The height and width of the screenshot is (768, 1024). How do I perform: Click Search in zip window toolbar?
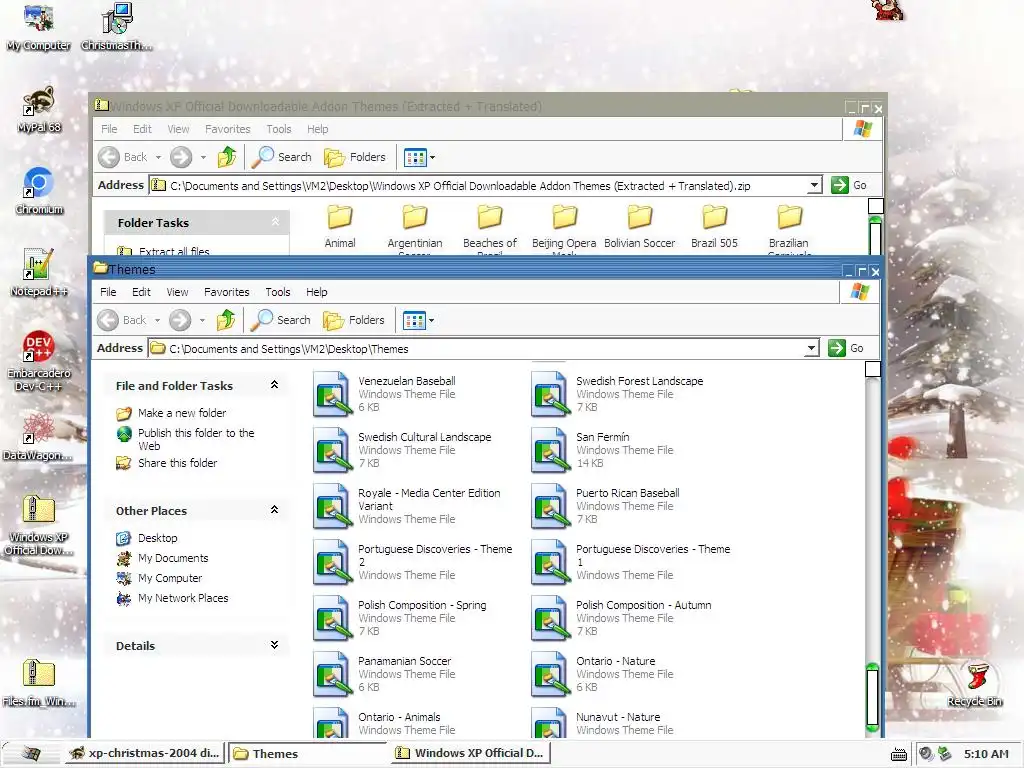point(283,157)
